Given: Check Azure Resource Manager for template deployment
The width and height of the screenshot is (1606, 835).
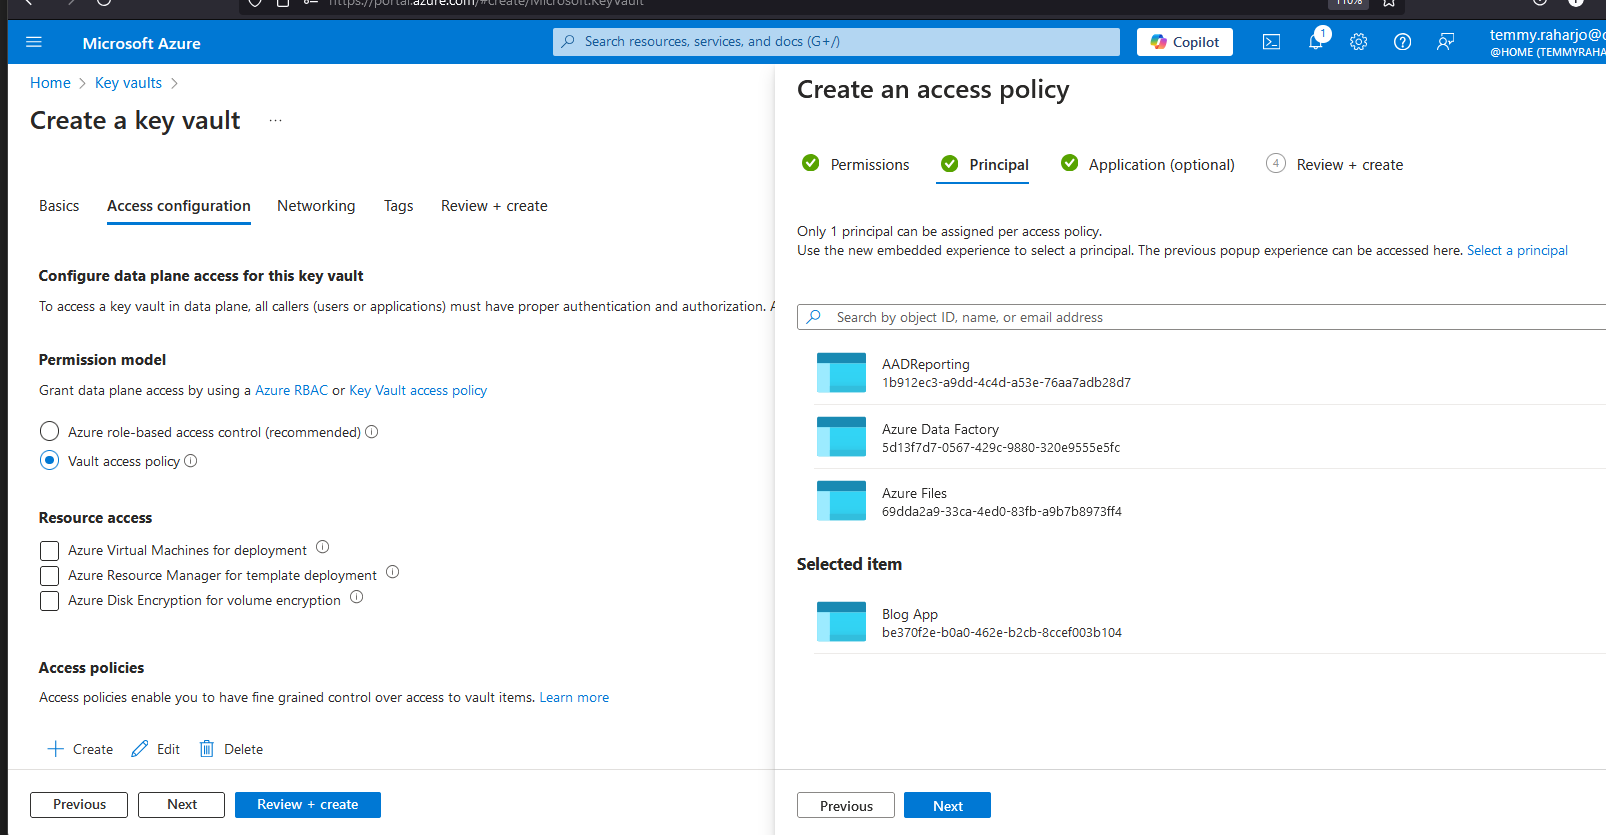Looking at the screenshot, I should click(x=49, y=576).
